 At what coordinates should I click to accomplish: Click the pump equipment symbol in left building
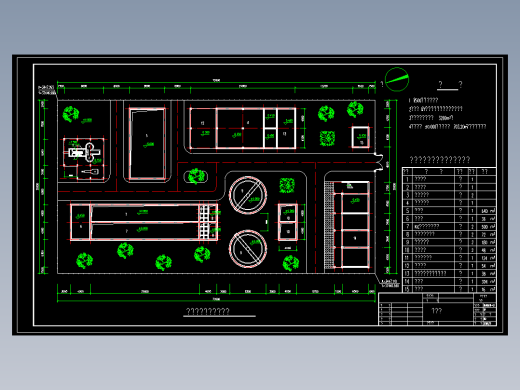coord(84,152)
